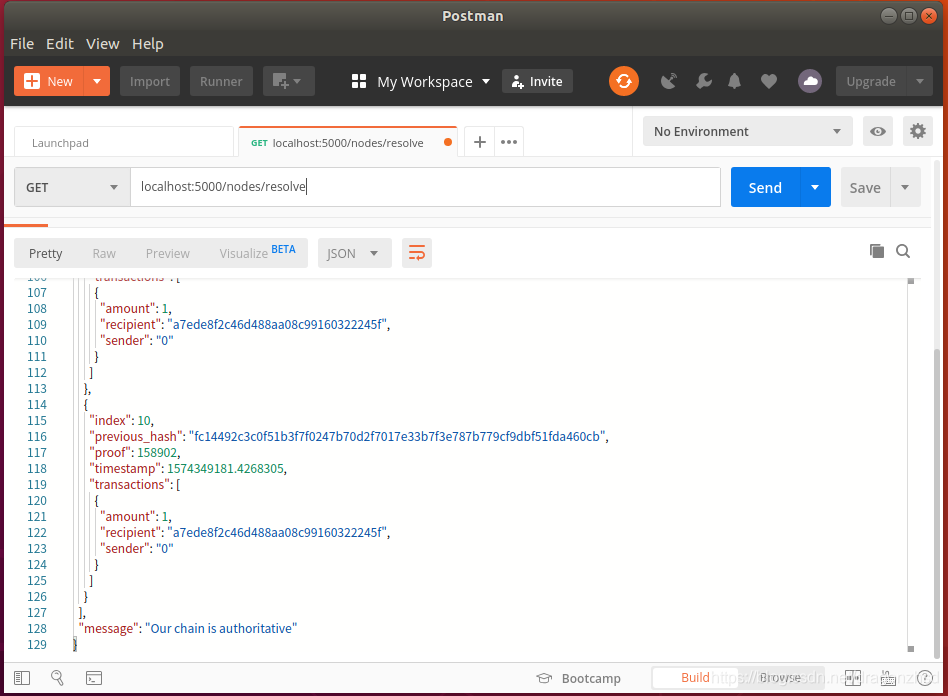948x696 pixels.
Task: Open Find and Replace icon at bottom
Action: tap(57, 678)
